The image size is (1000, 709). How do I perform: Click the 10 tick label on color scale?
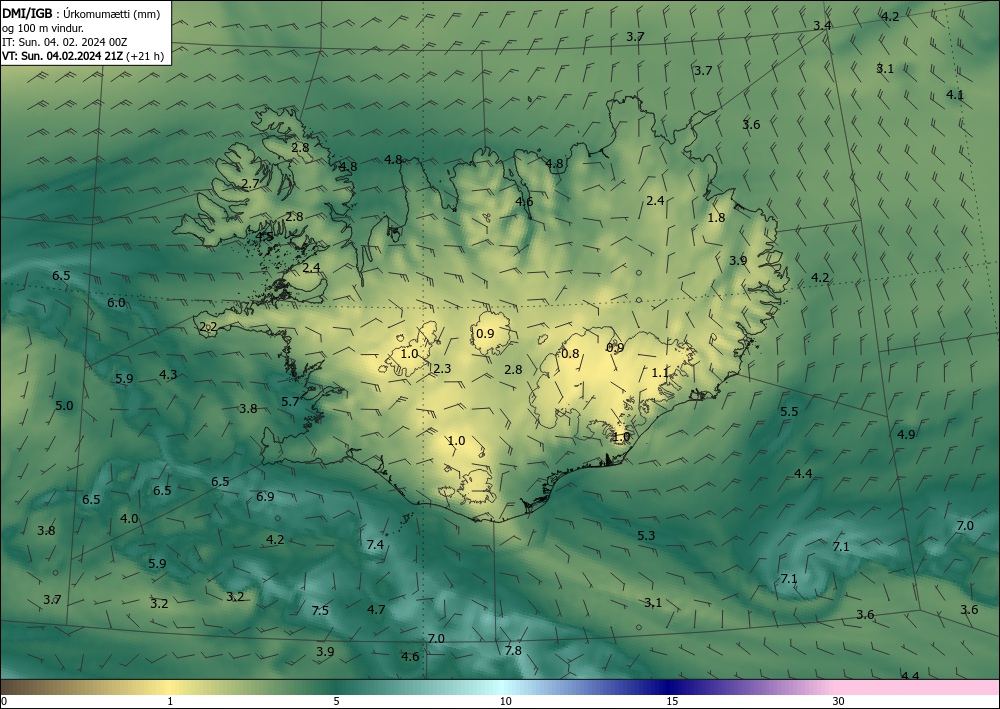pyautogui.click(x=505, y=701)
